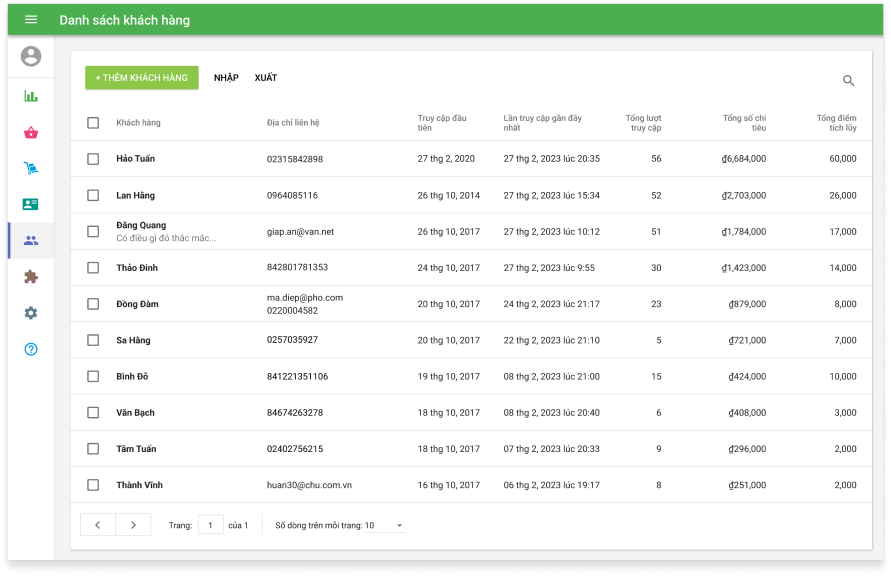Click the user account avatar icon
This screenshot has width=891, height=576.
point(31,57)
